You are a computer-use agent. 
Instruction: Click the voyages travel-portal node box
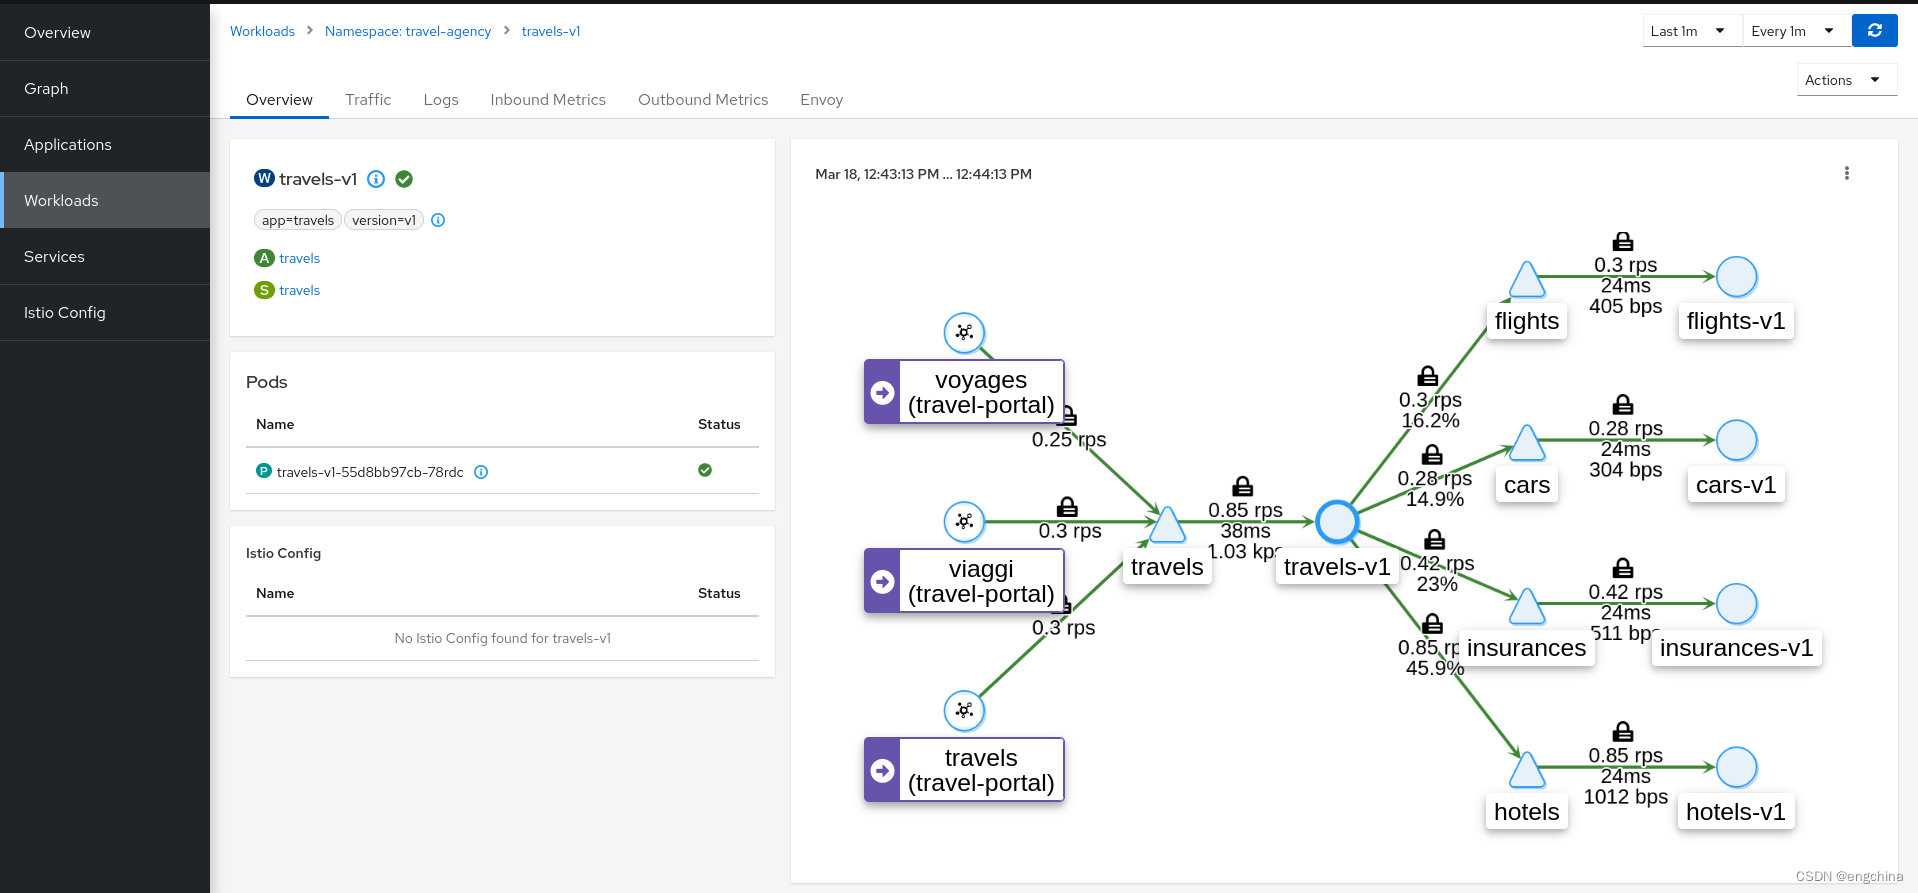pyautogui.click(x=964, y=392)
